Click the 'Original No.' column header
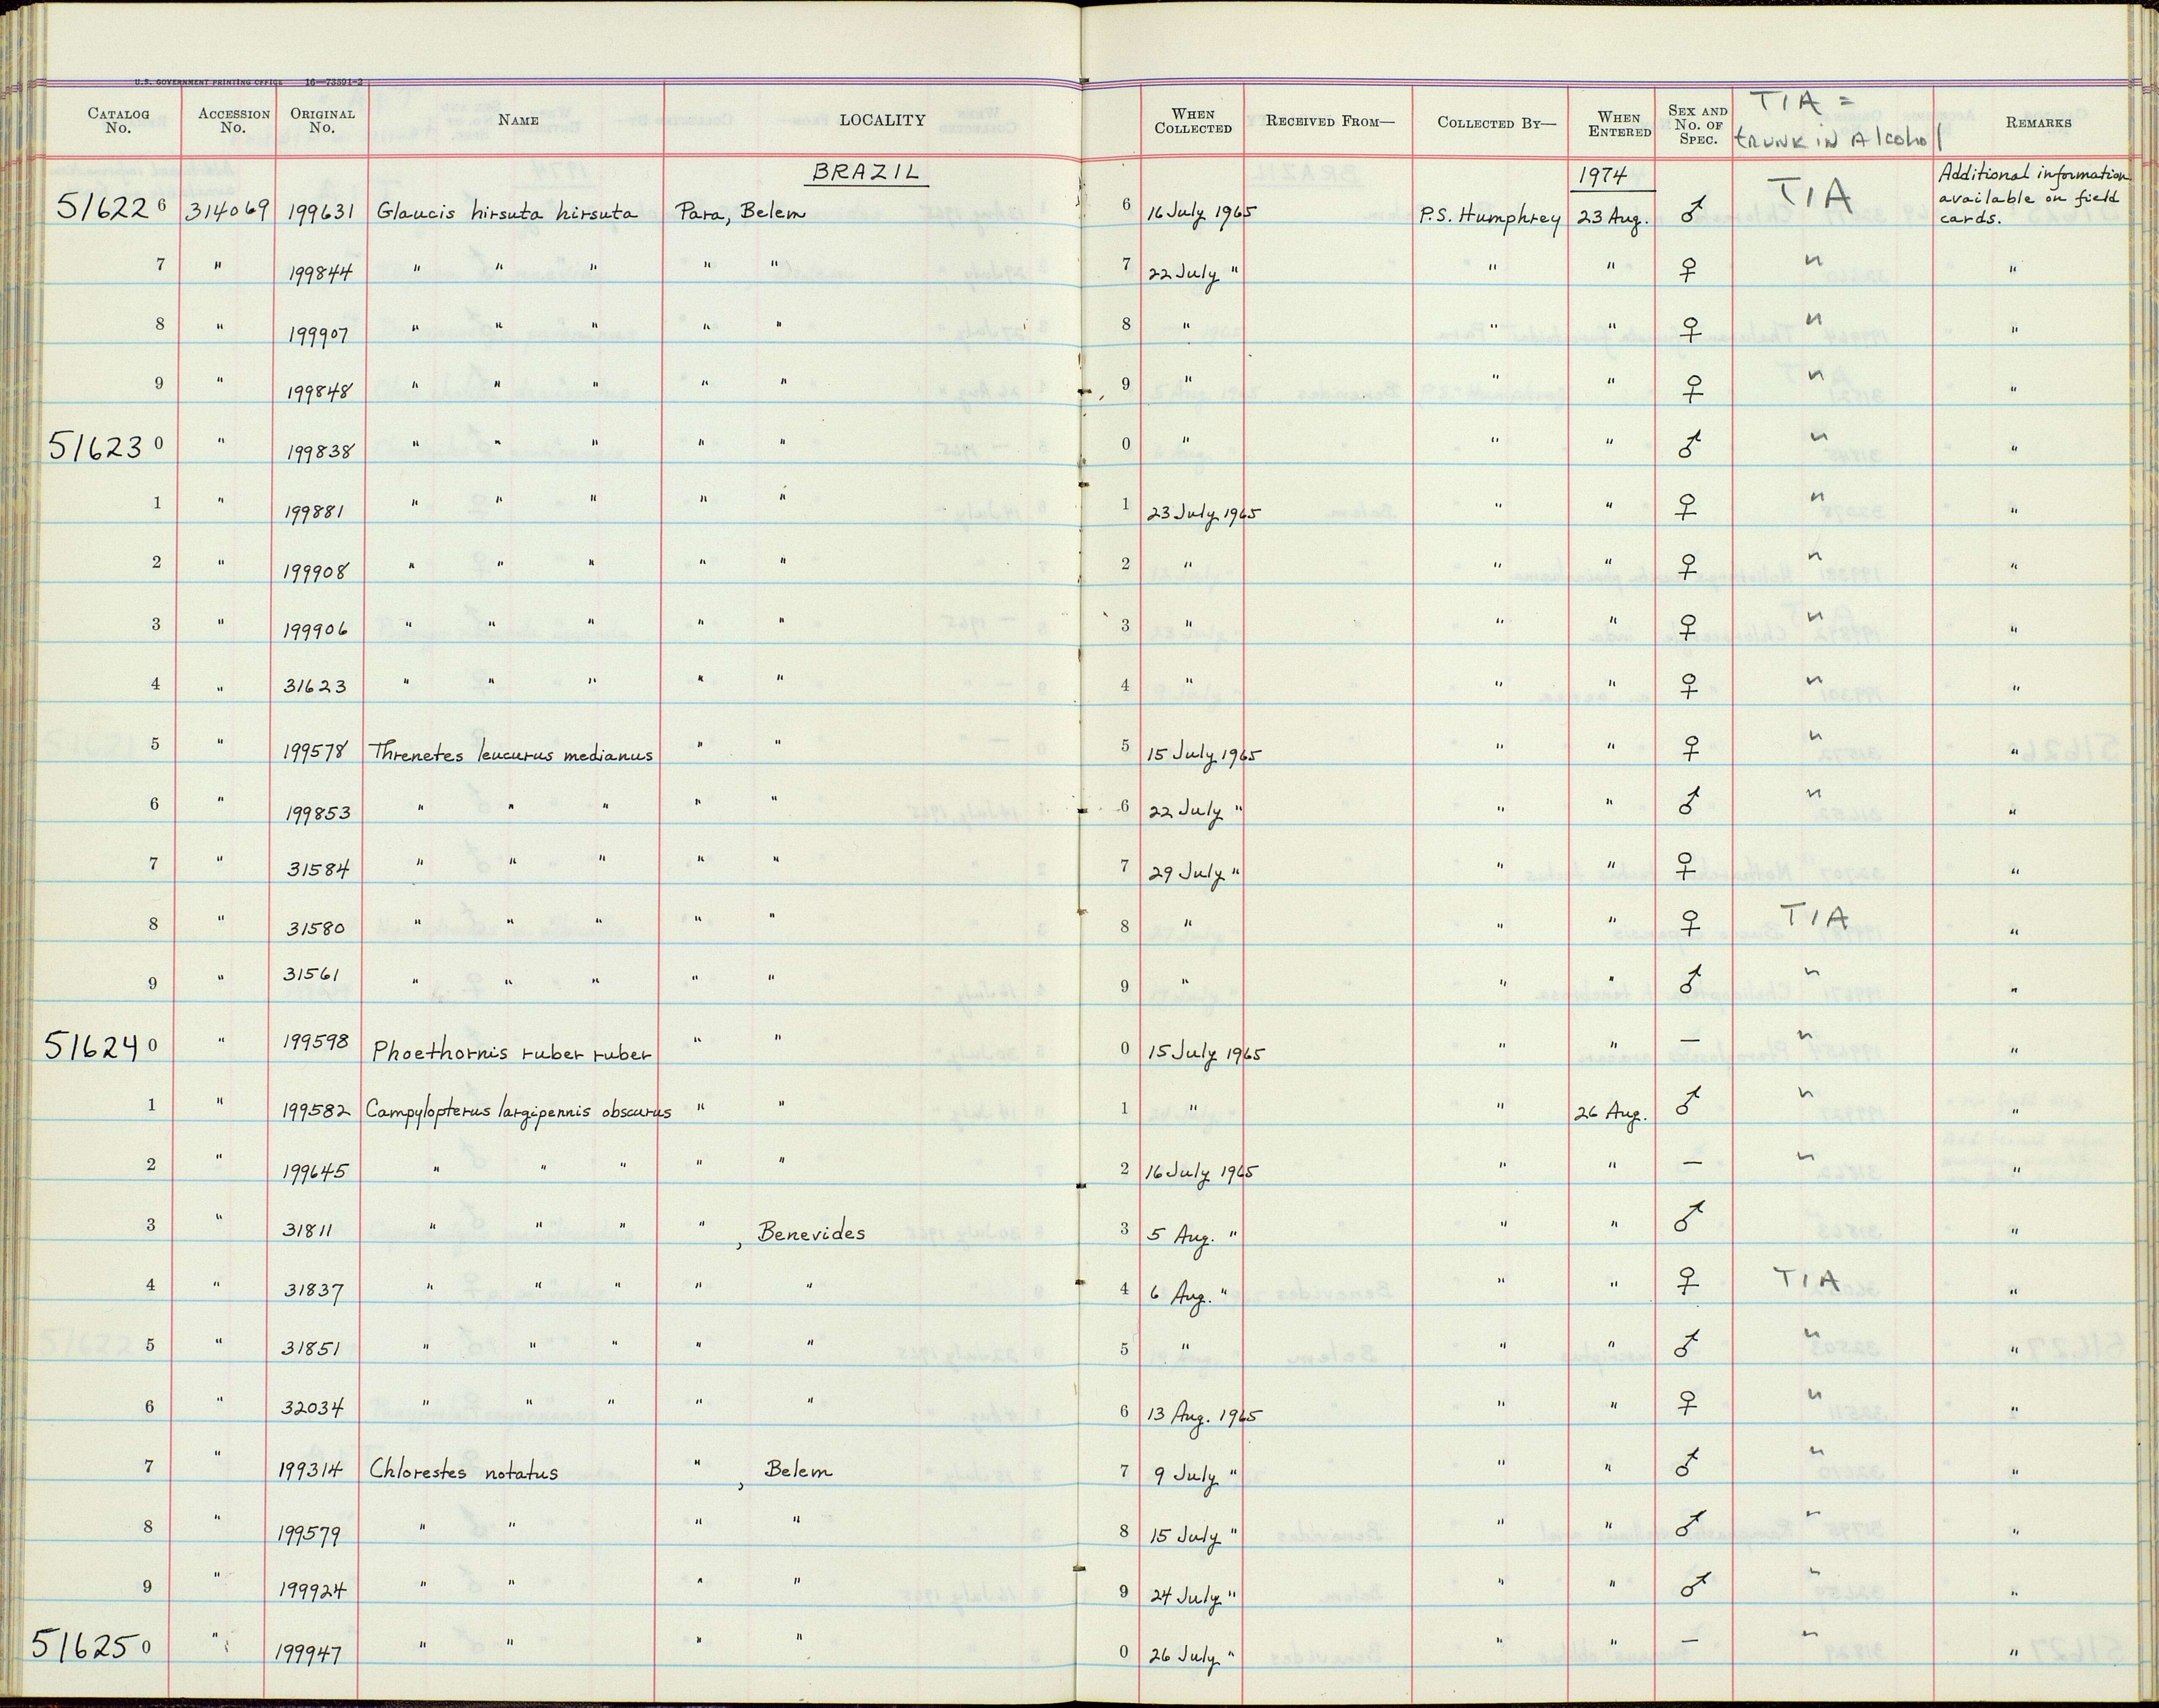Screen dimensions: 2159x1708 (322, 121)
